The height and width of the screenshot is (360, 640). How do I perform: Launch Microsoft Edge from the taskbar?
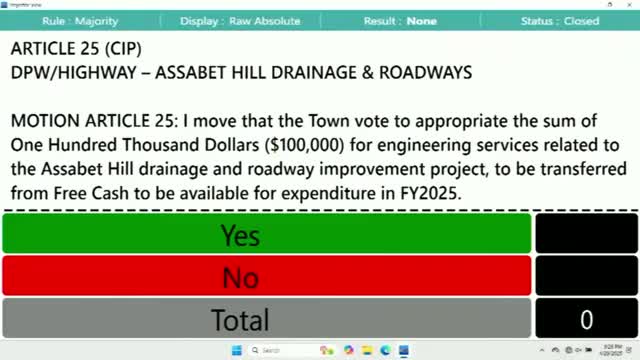pos(385,350)
